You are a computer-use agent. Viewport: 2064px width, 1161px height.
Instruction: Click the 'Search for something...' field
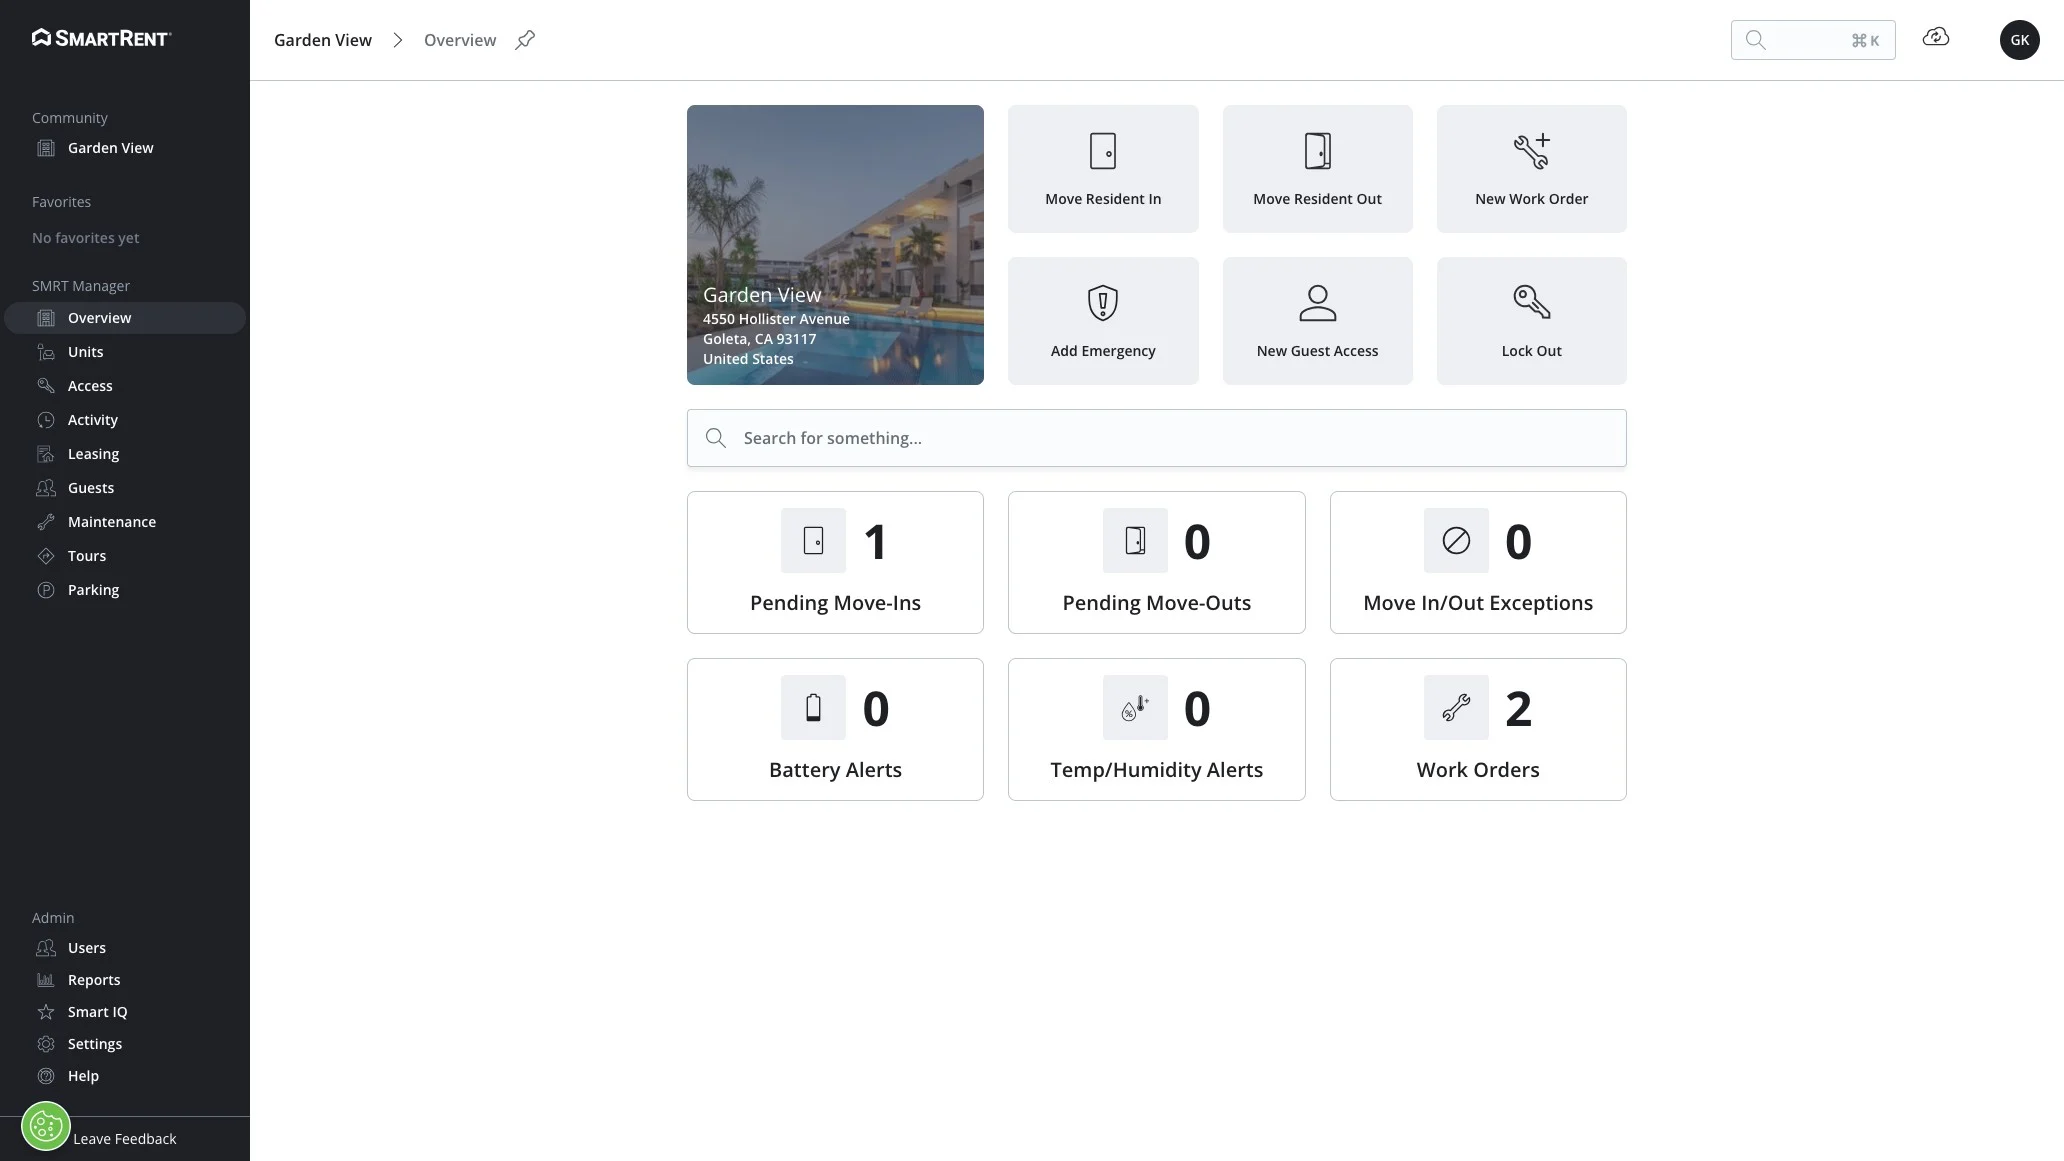click(x=1156, y=438)
